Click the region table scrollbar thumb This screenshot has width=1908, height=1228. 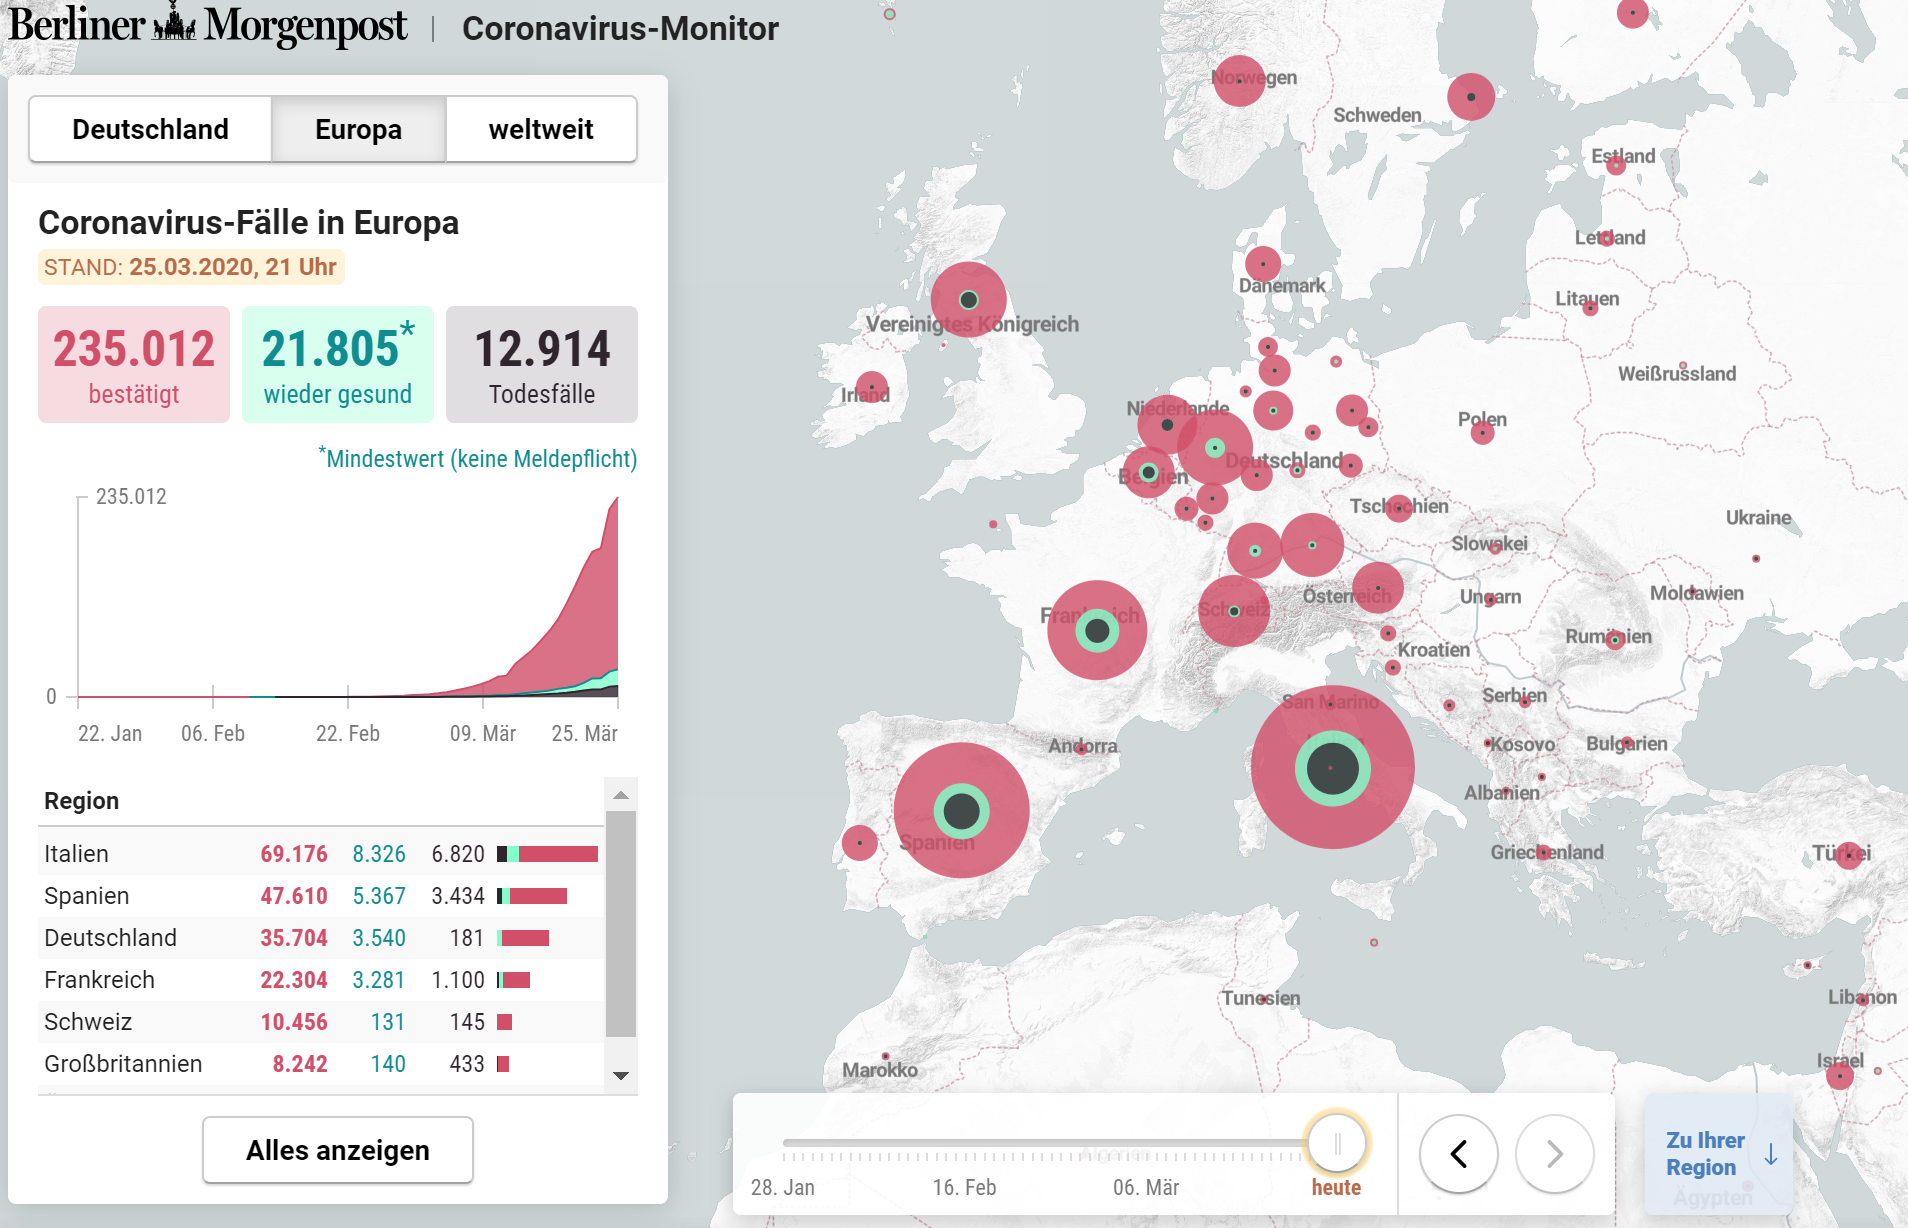coord(621,924)
